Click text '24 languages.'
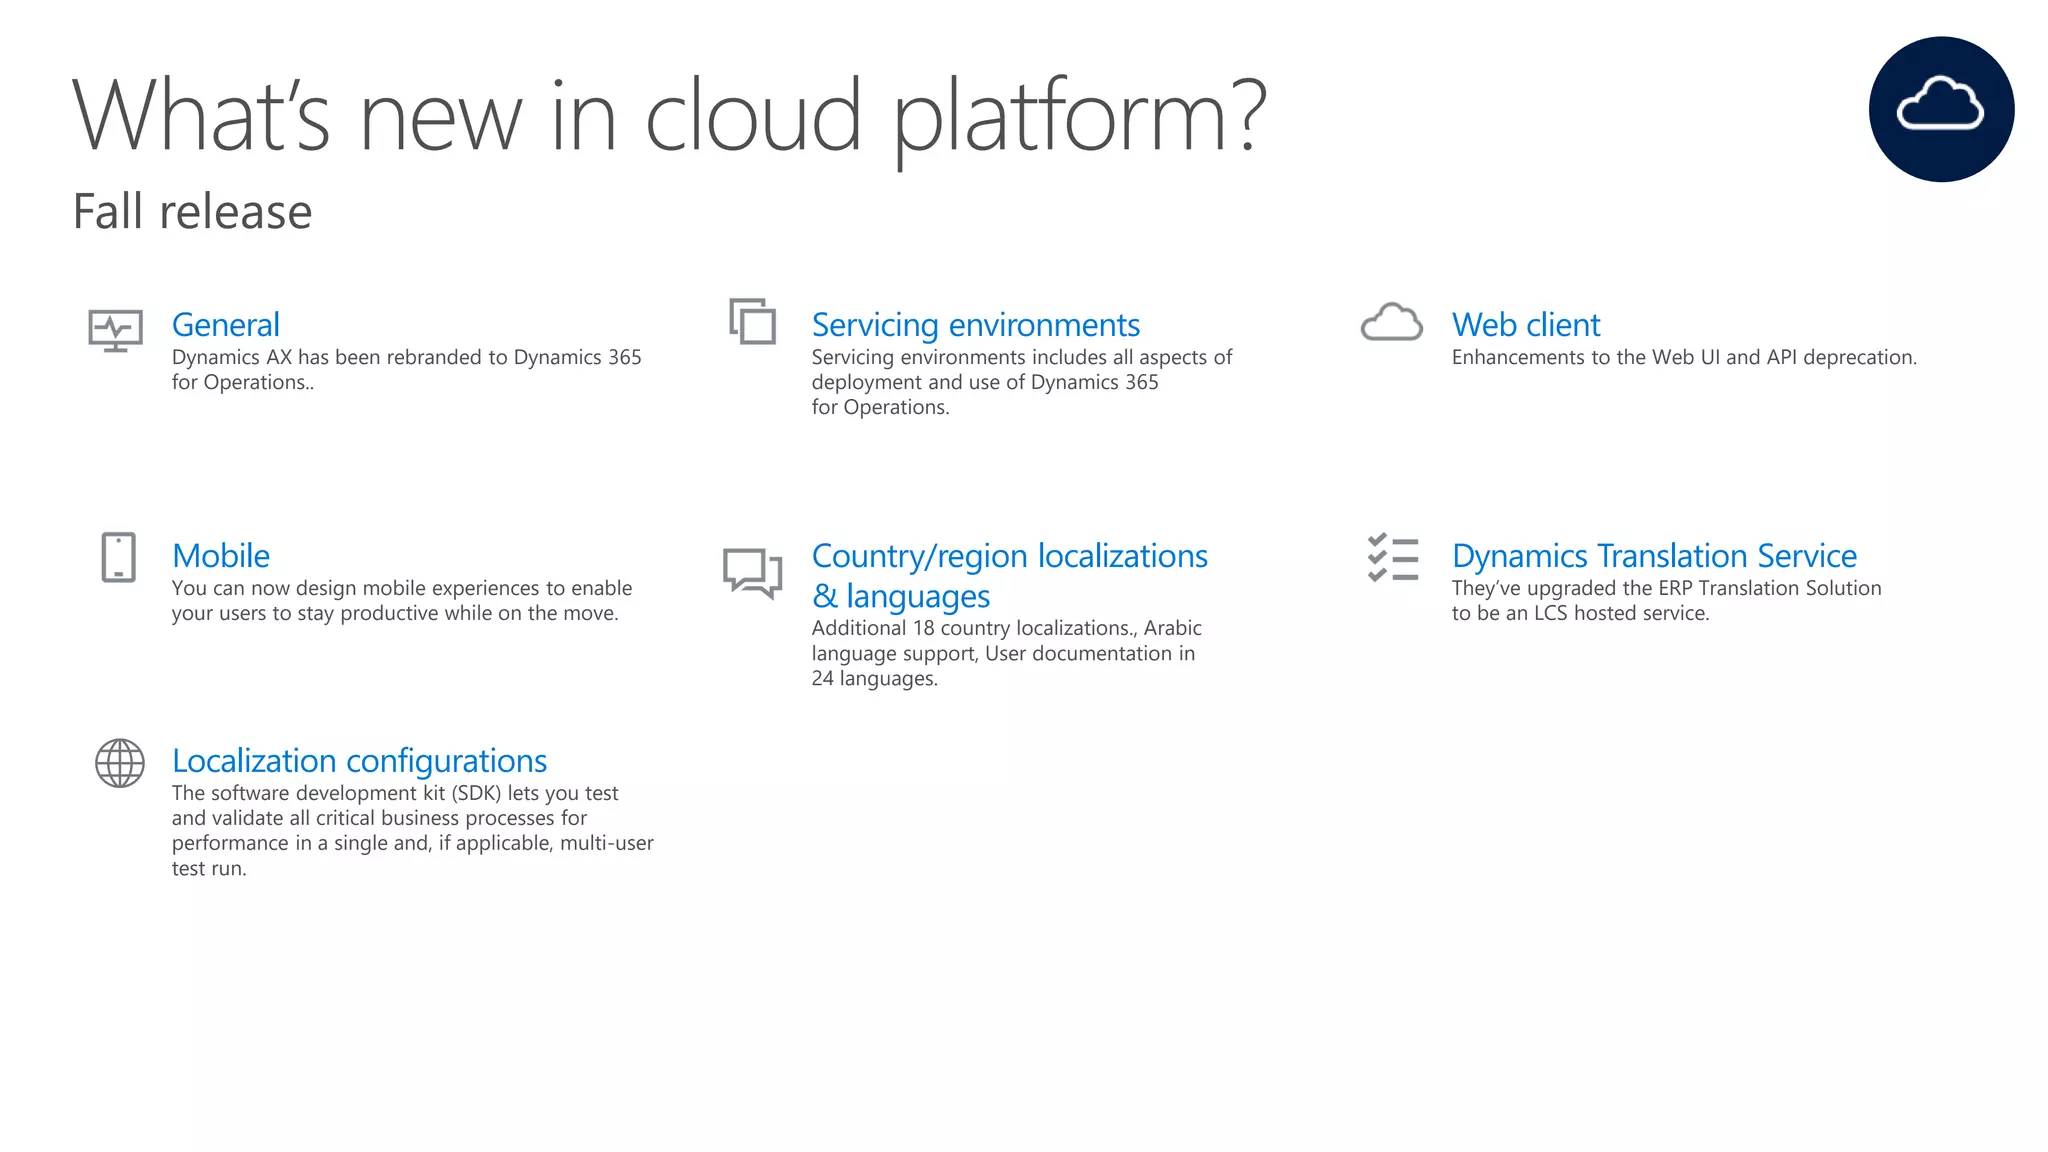2048x1152 pixels. pos(875,678)
